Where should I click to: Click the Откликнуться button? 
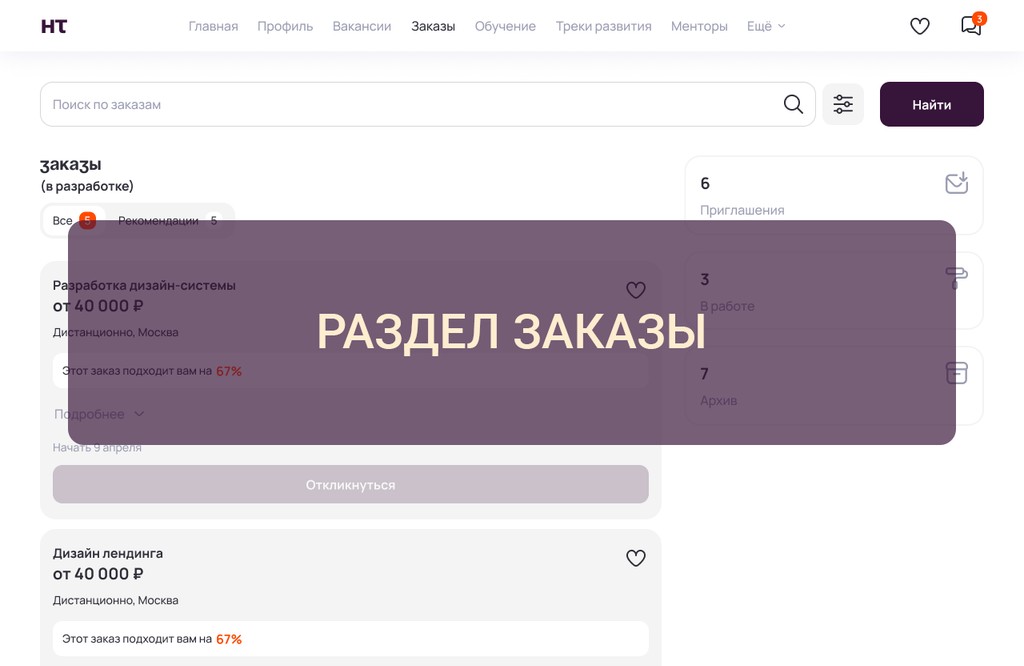click(351, 484)
